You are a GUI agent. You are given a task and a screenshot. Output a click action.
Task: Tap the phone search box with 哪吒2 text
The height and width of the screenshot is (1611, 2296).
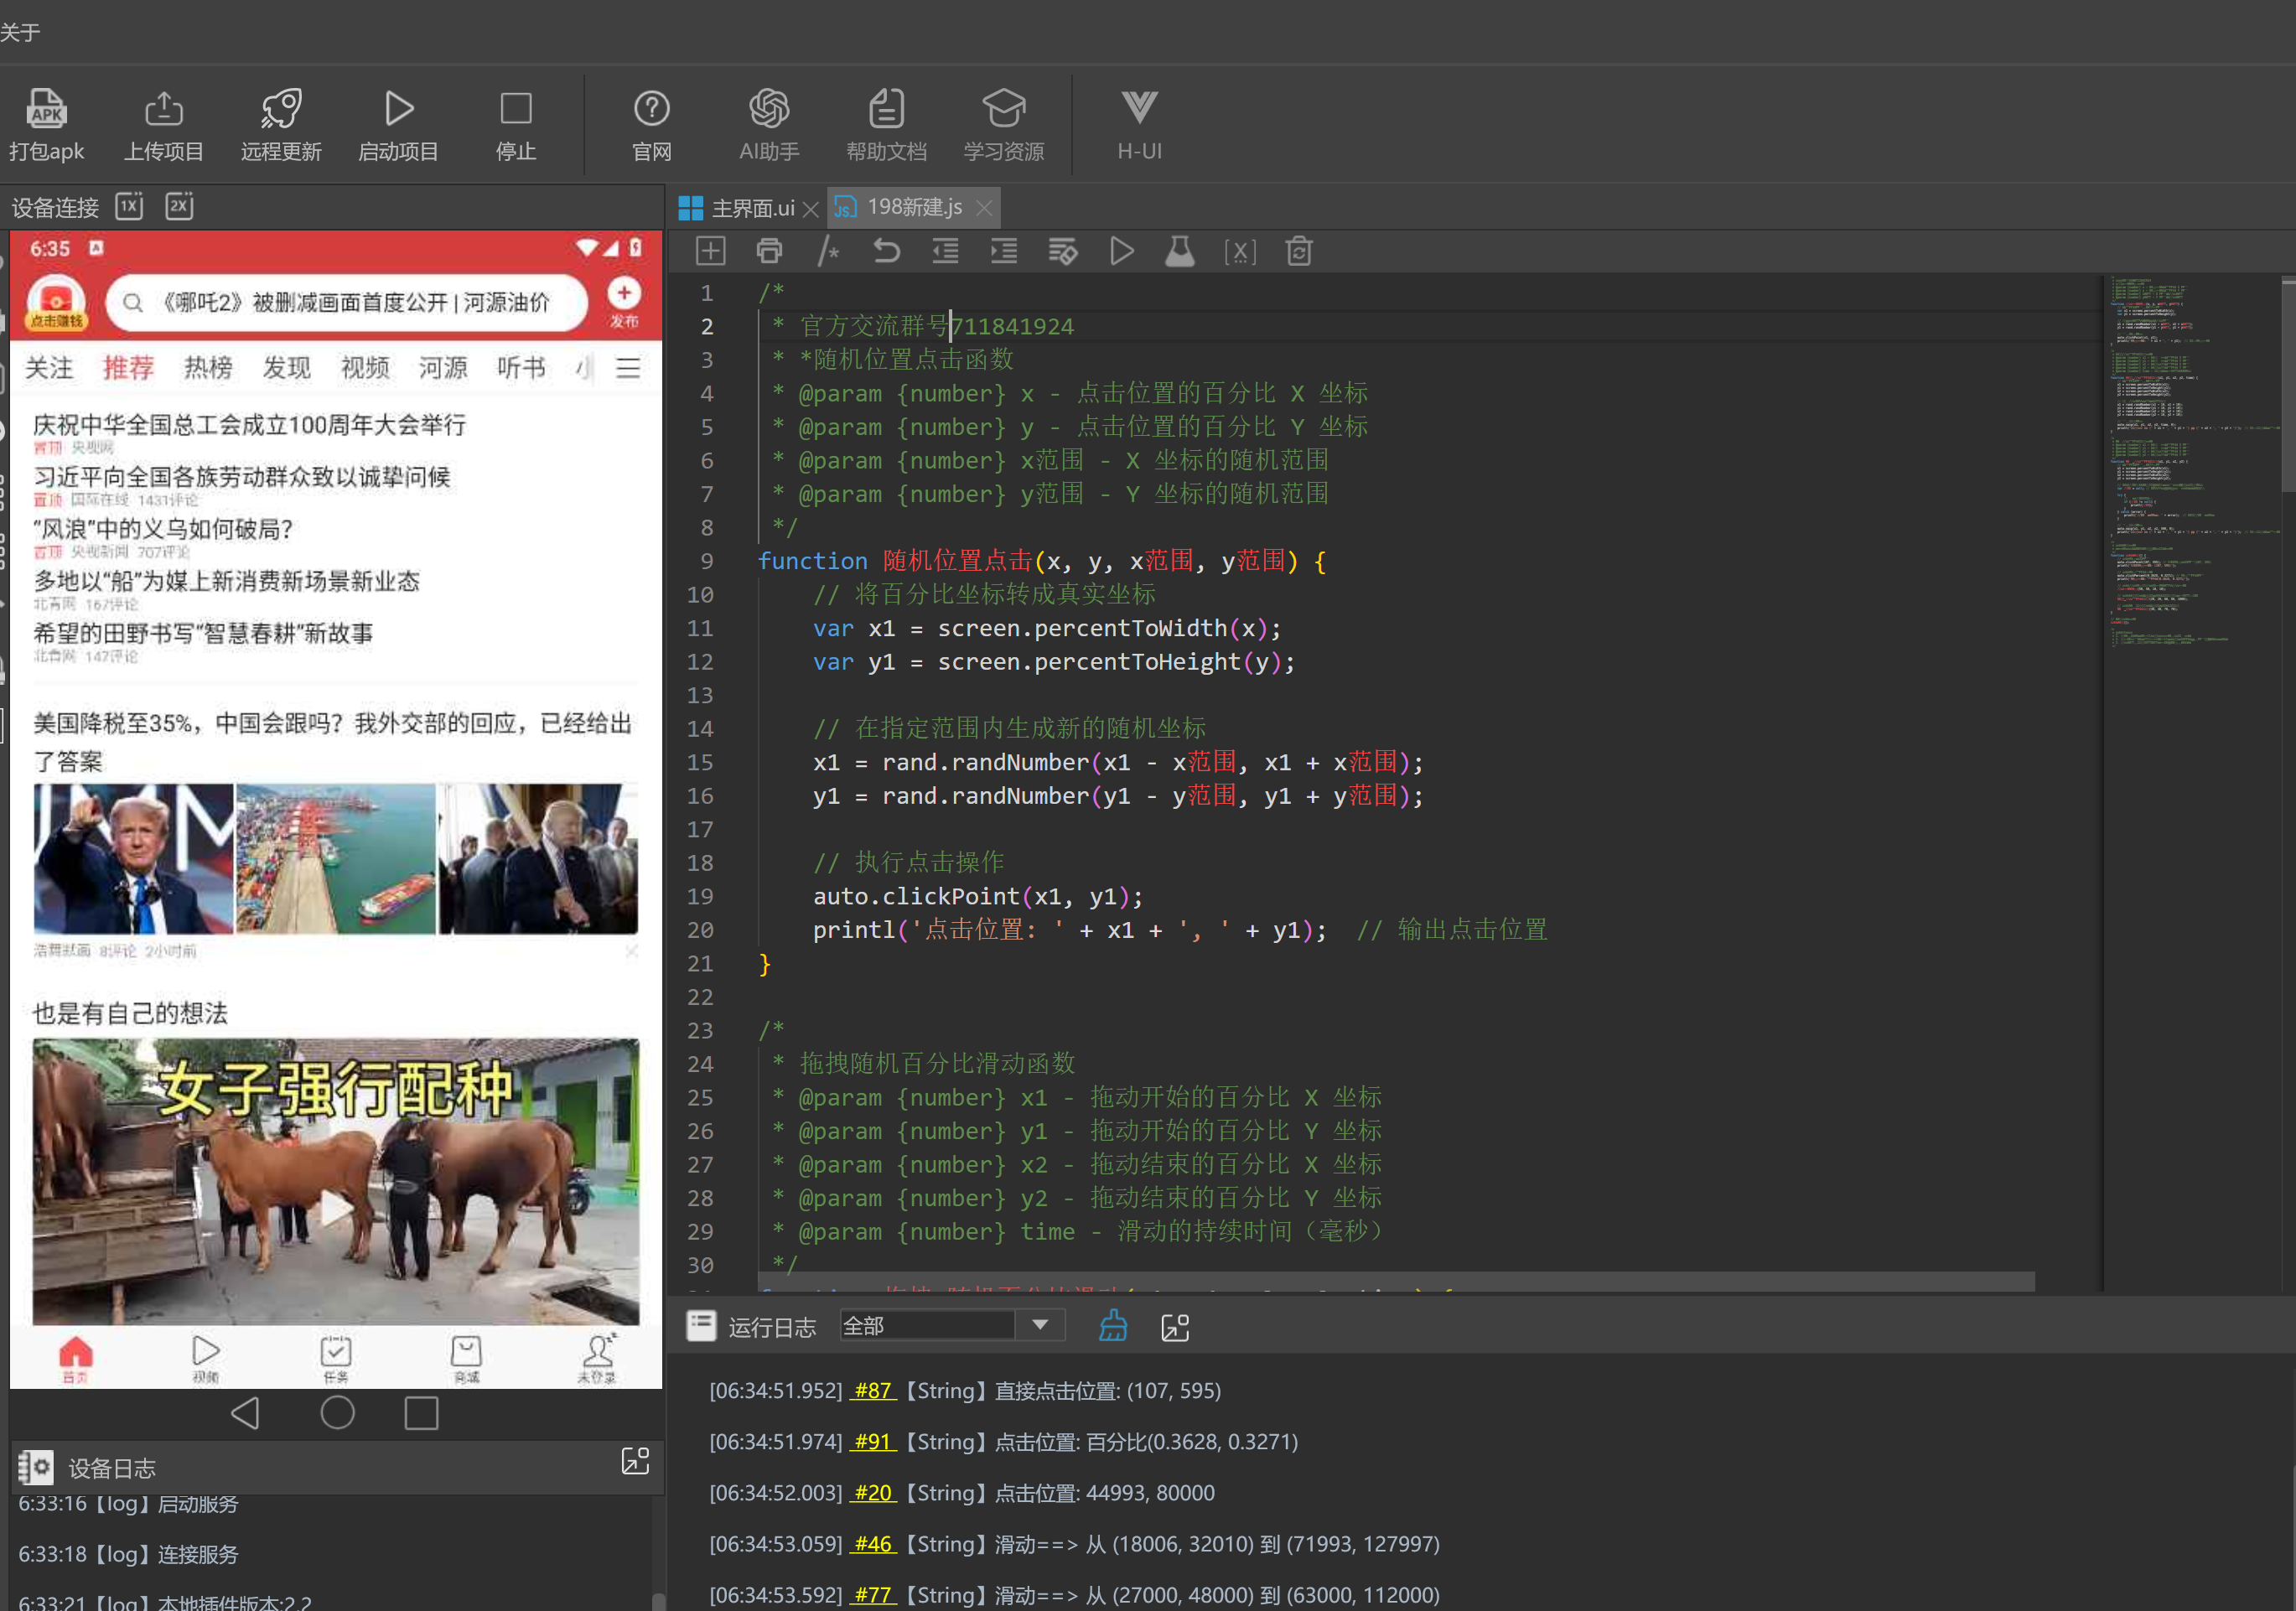(346, 302)
